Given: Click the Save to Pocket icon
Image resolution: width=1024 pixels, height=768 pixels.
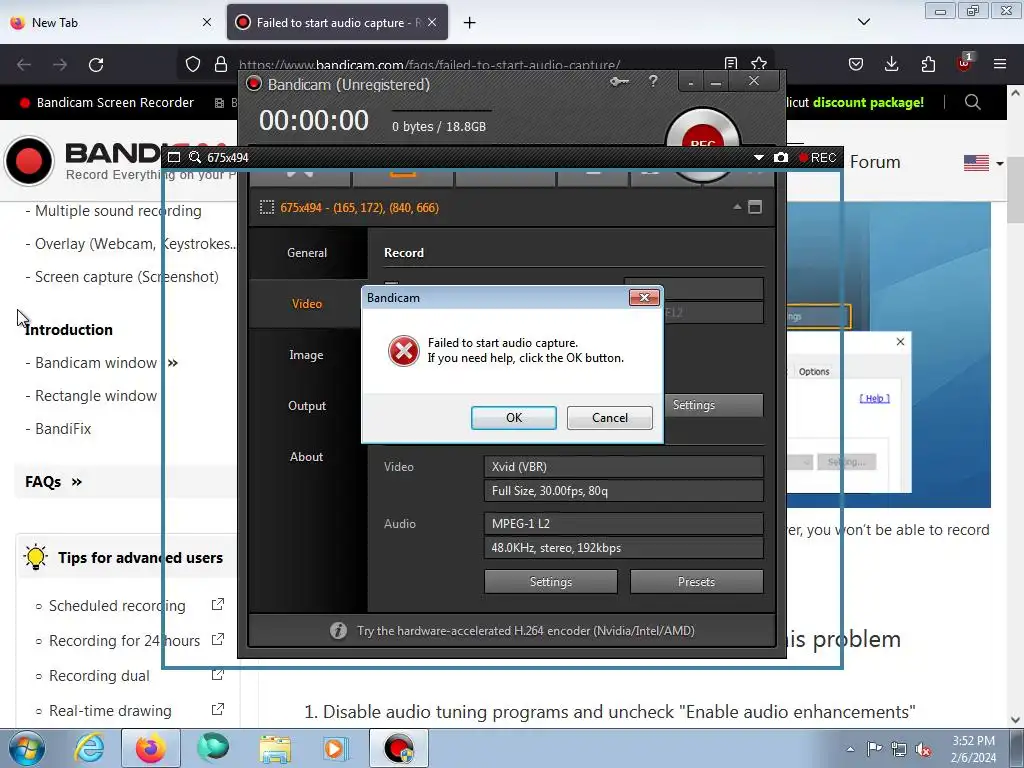Looking at the screenshot, I should click(856, 64).
